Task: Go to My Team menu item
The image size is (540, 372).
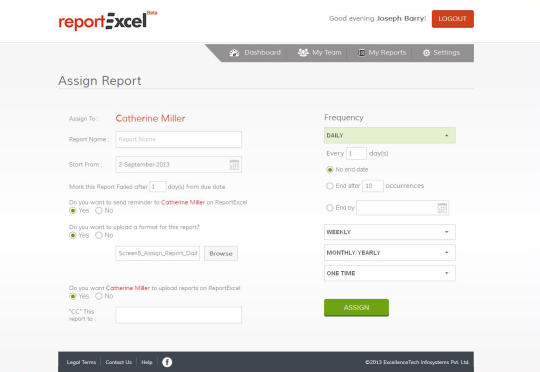Action: [x=320, y=53]
